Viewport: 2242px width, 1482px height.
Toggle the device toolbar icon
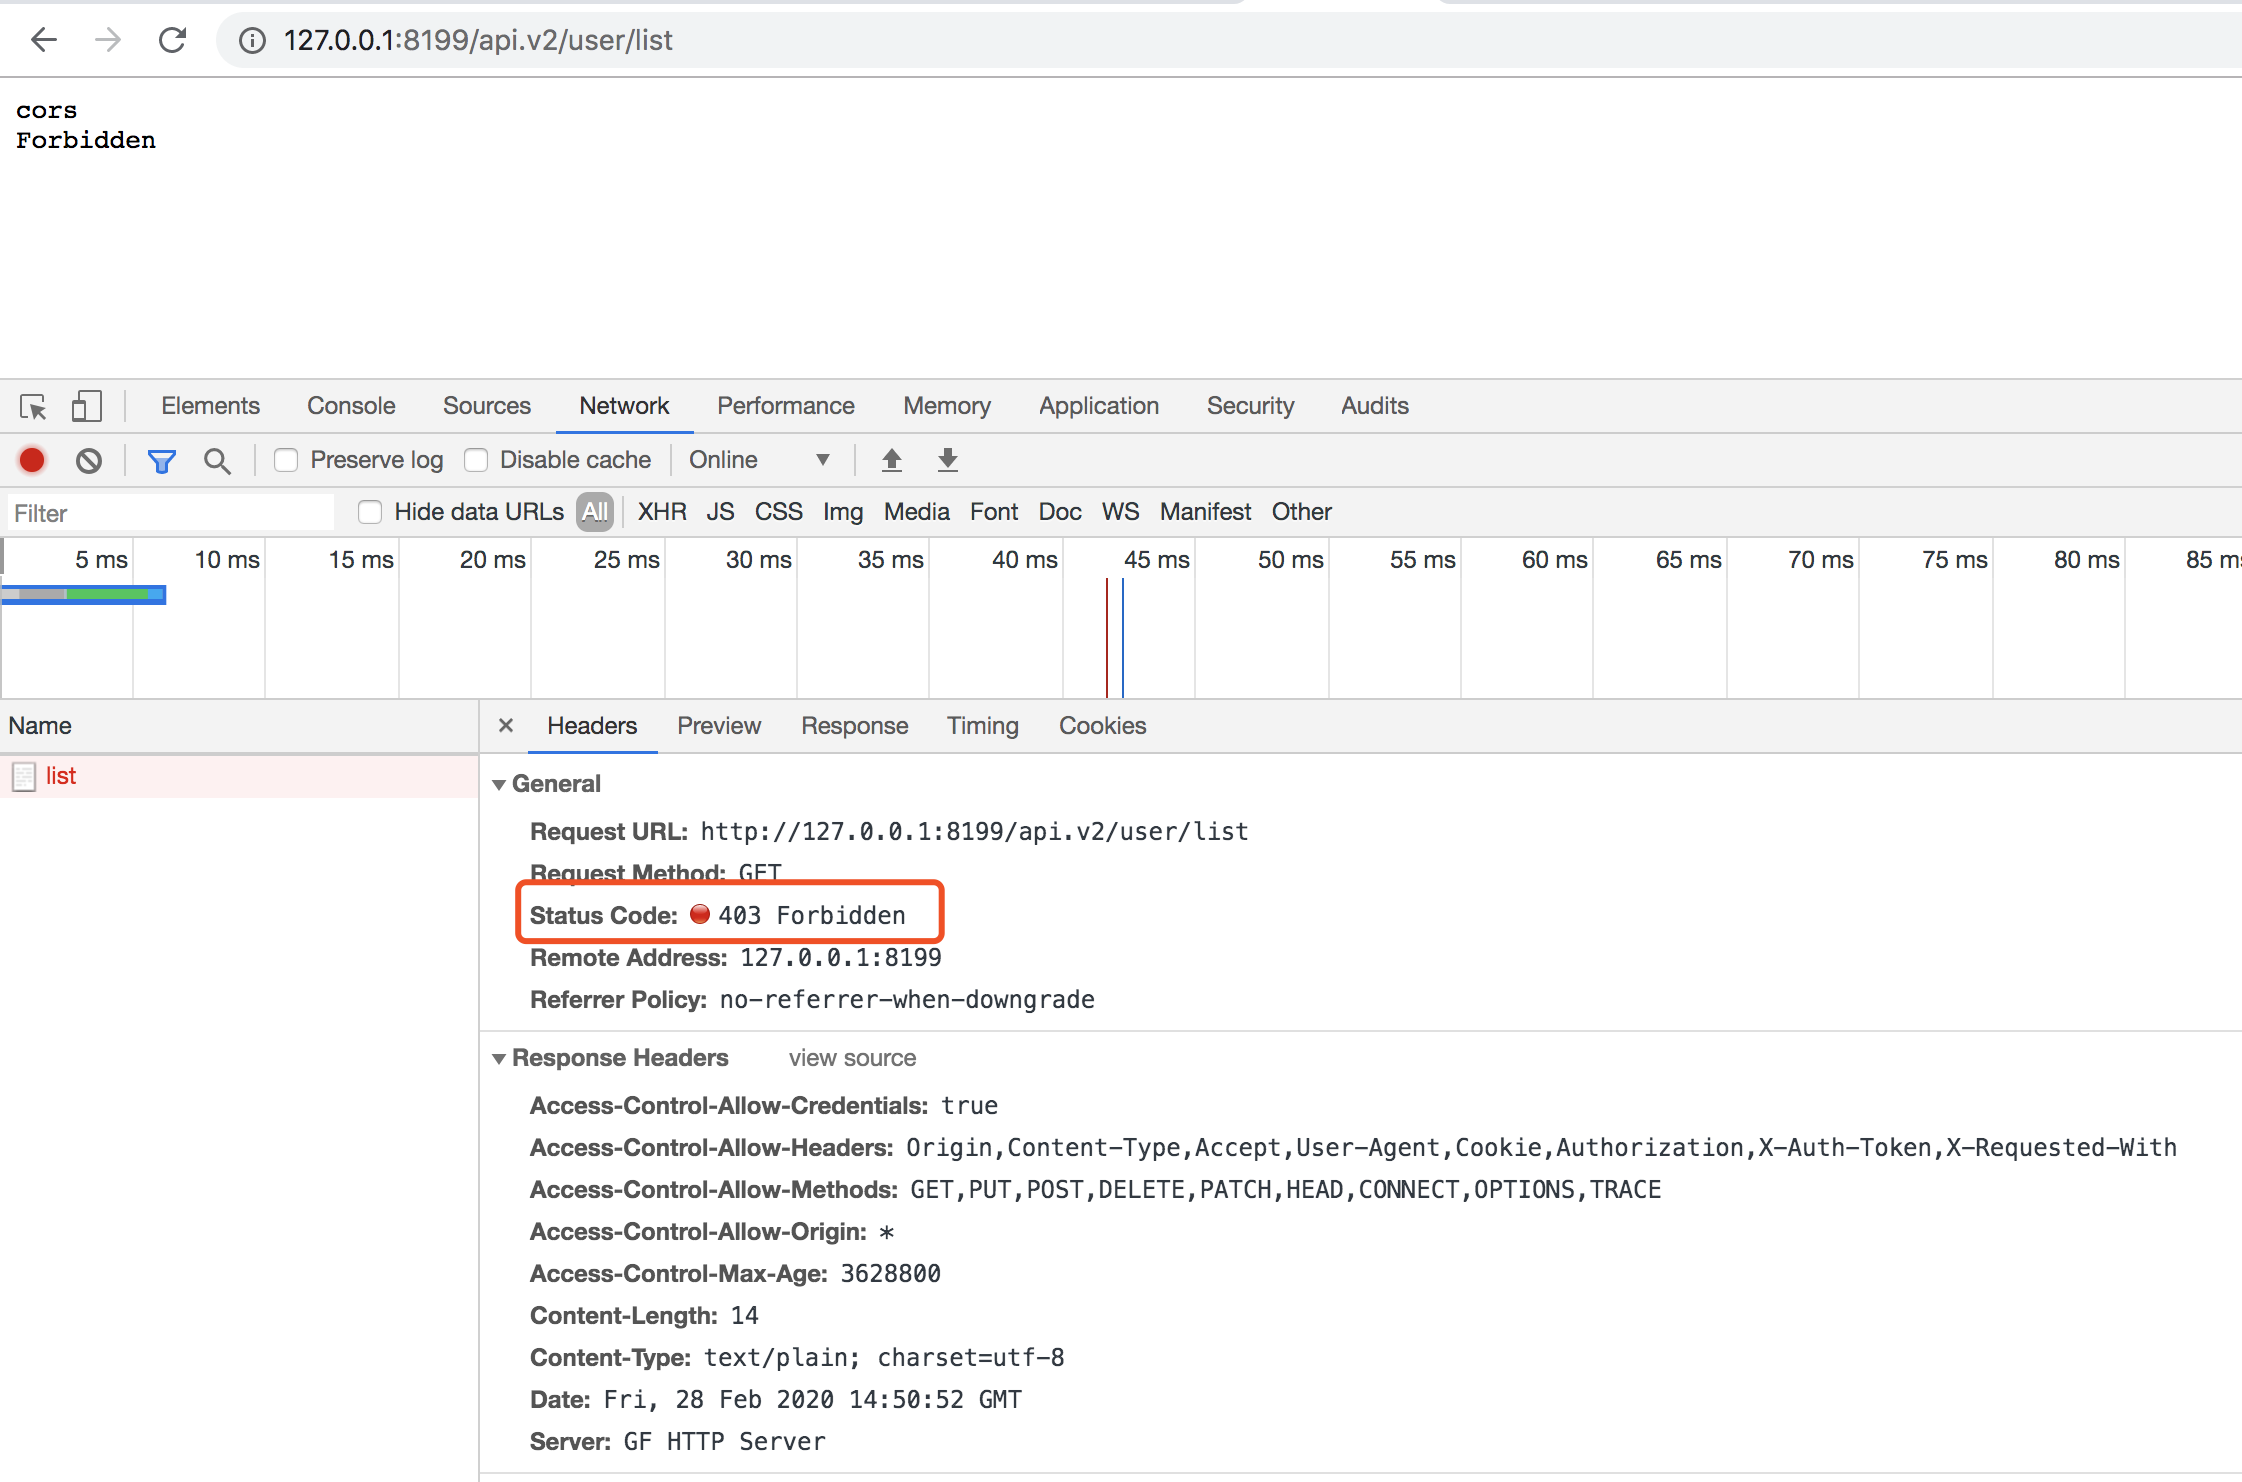(x=87, y=406)
